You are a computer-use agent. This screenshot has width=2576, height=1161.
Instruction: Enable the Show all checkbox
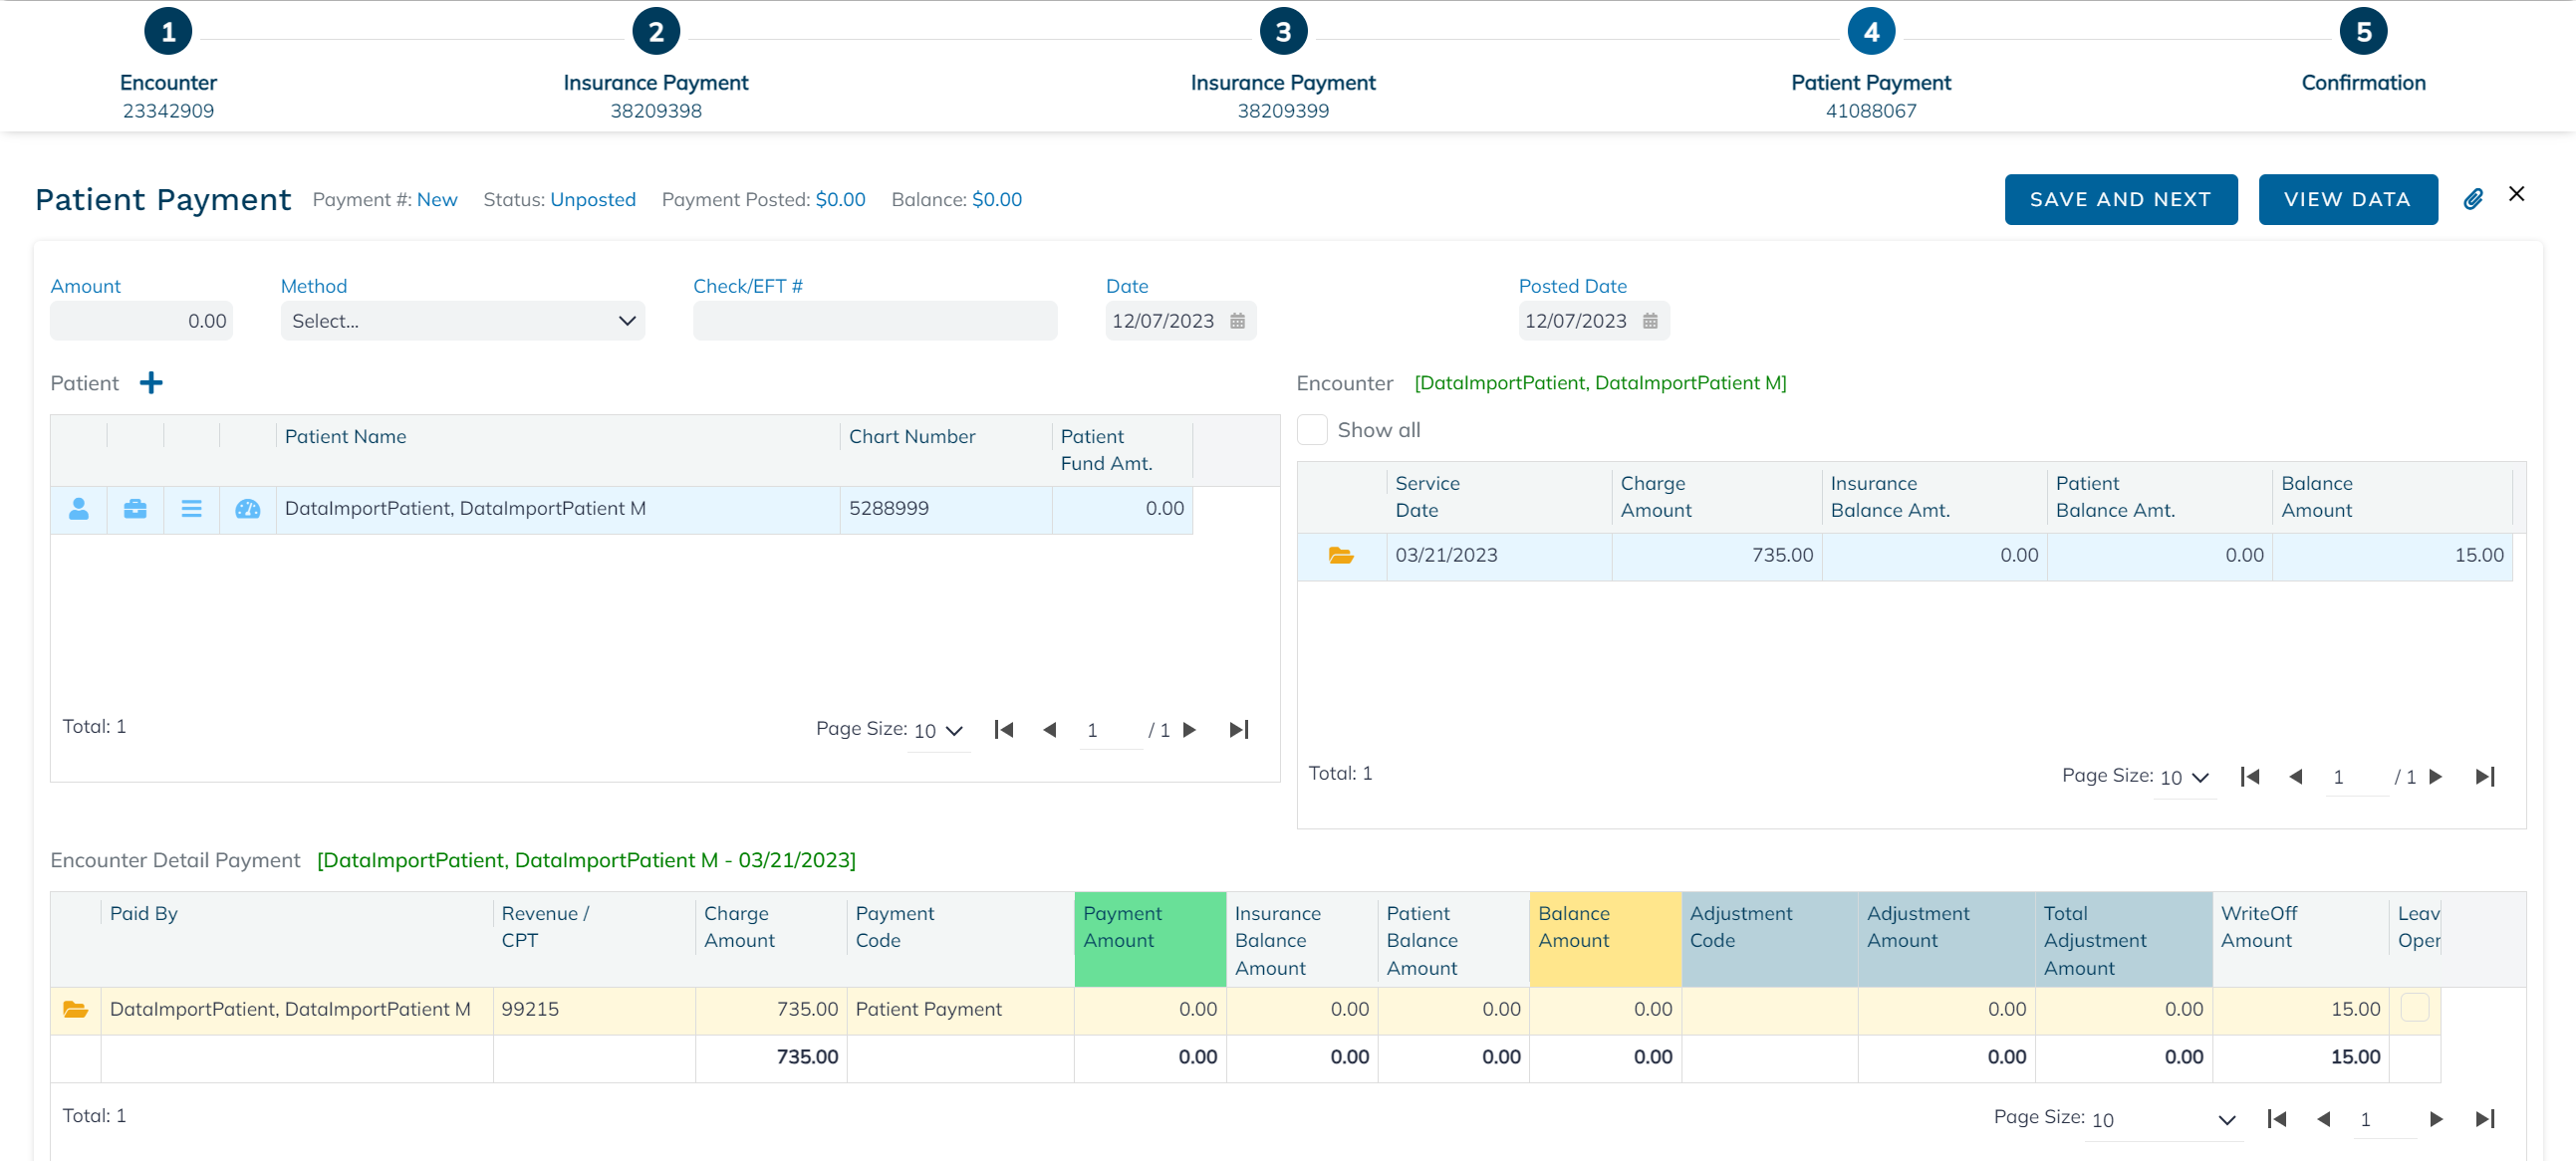tap(1312, 430)
